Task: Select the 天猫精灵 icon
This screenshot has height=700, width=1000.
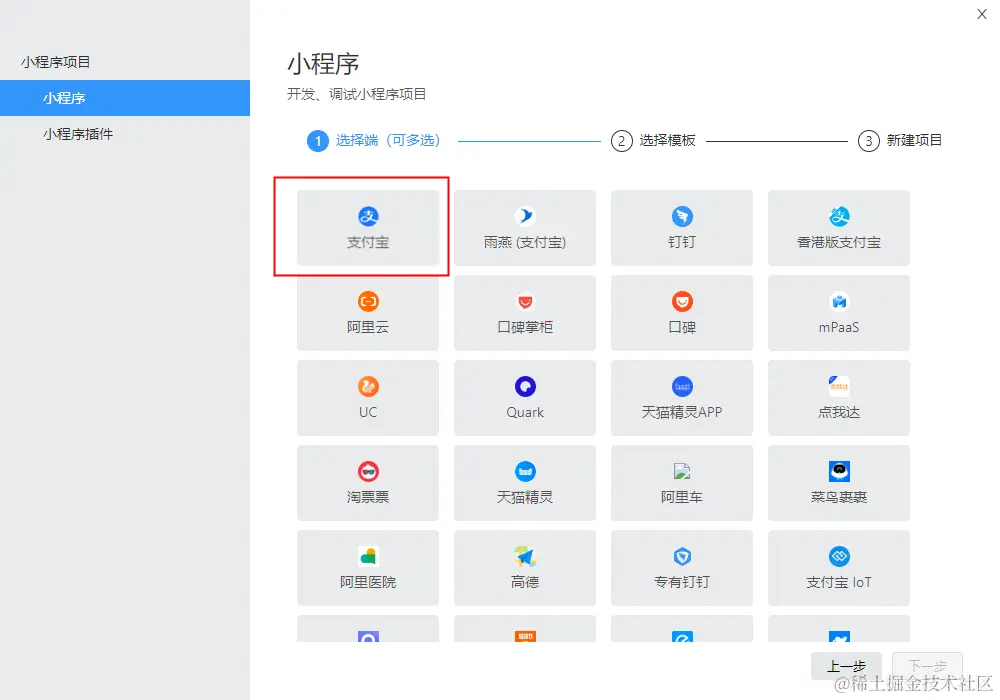Action: coord(525,472)
